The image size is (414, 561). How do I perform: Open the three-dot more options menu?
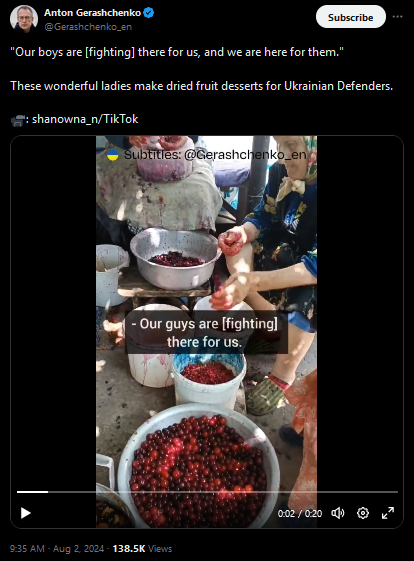pos(398,17)
